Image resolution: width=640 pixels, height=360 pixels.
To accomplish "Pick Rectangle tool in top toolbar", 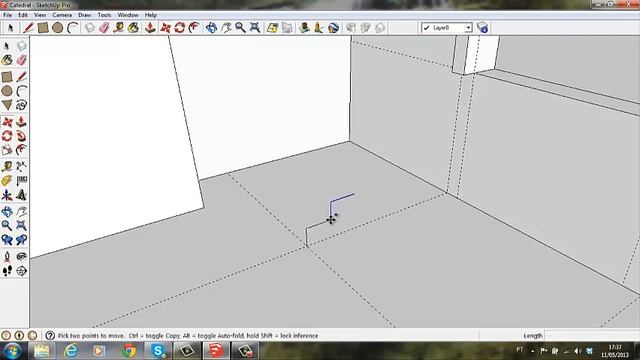I will (43, 28).
